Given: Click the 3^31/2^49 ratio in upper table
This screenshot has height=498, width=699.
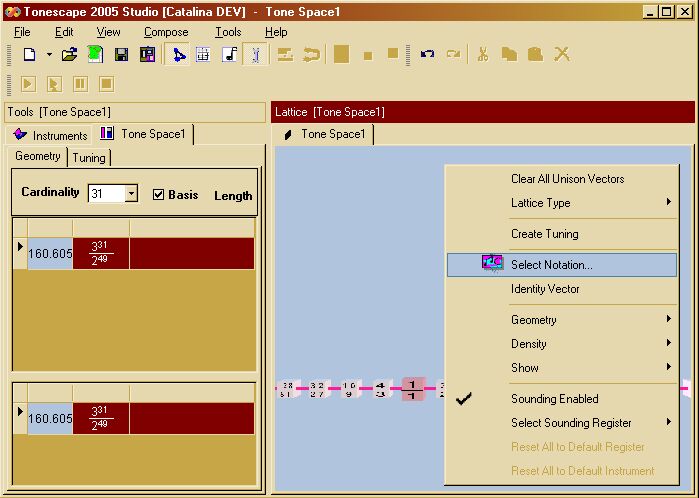Looking at the screenshot, I should pos(101,253).
